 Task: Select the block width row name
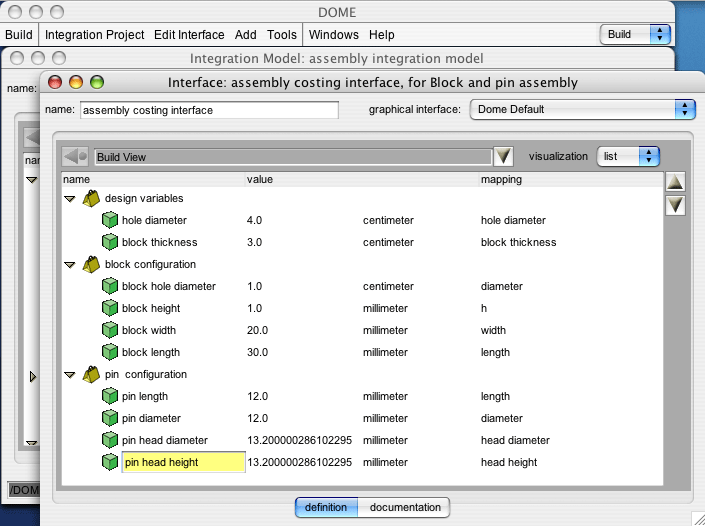click(149, 330)
